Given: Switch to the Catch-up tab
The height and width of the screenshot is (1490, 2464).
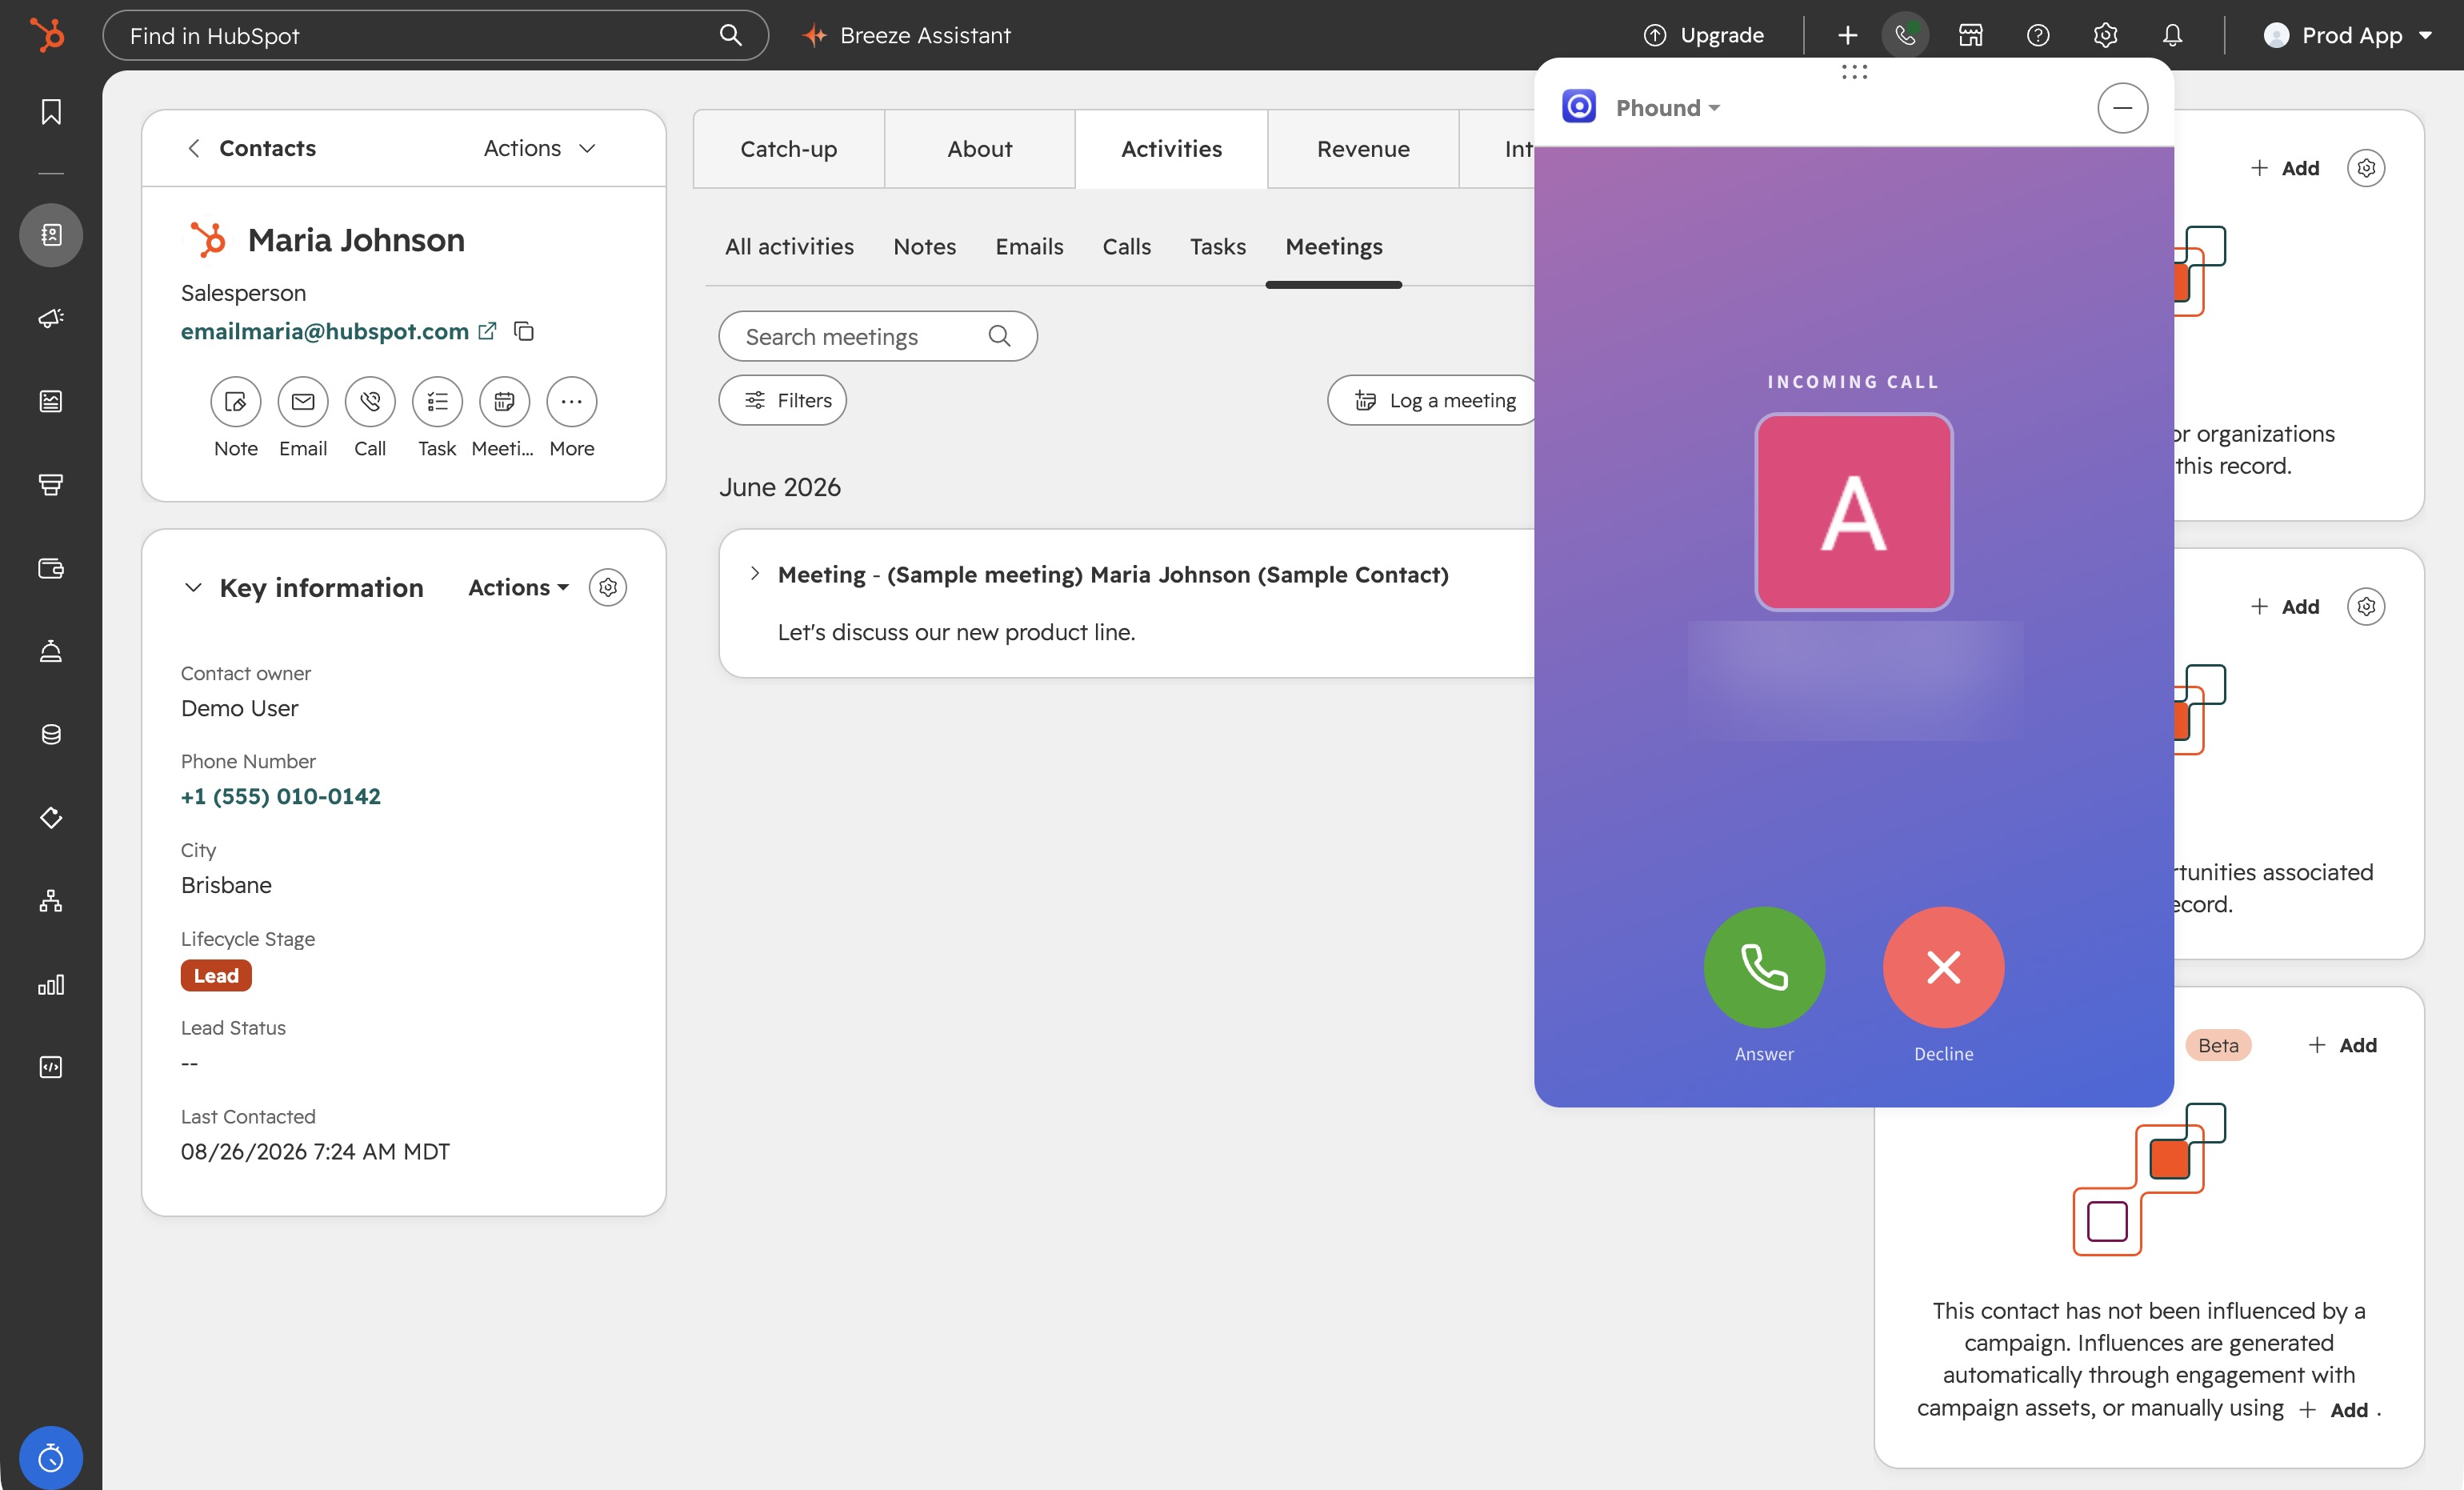Looking at the screenshot, I should pyautogui.click(x=788, y=149).
